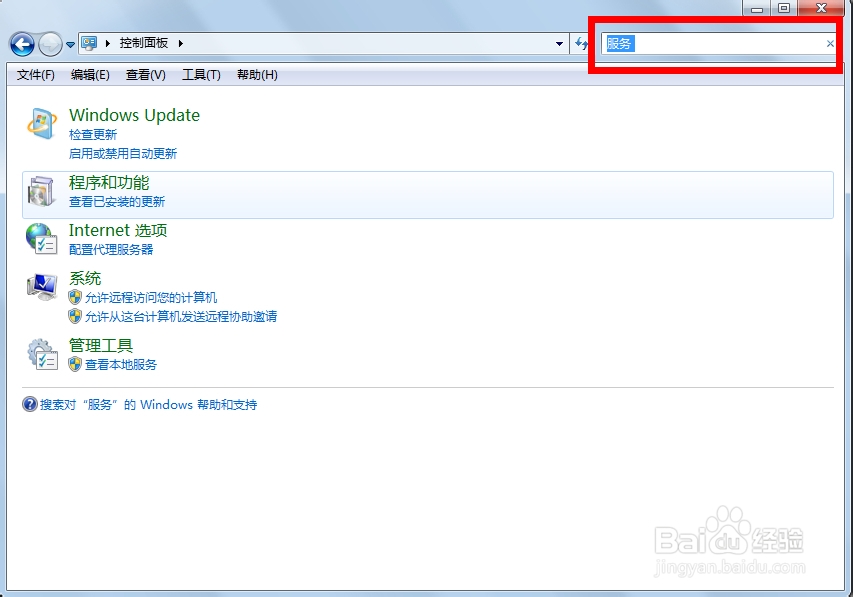Minimize the Control Panel window

757,8
